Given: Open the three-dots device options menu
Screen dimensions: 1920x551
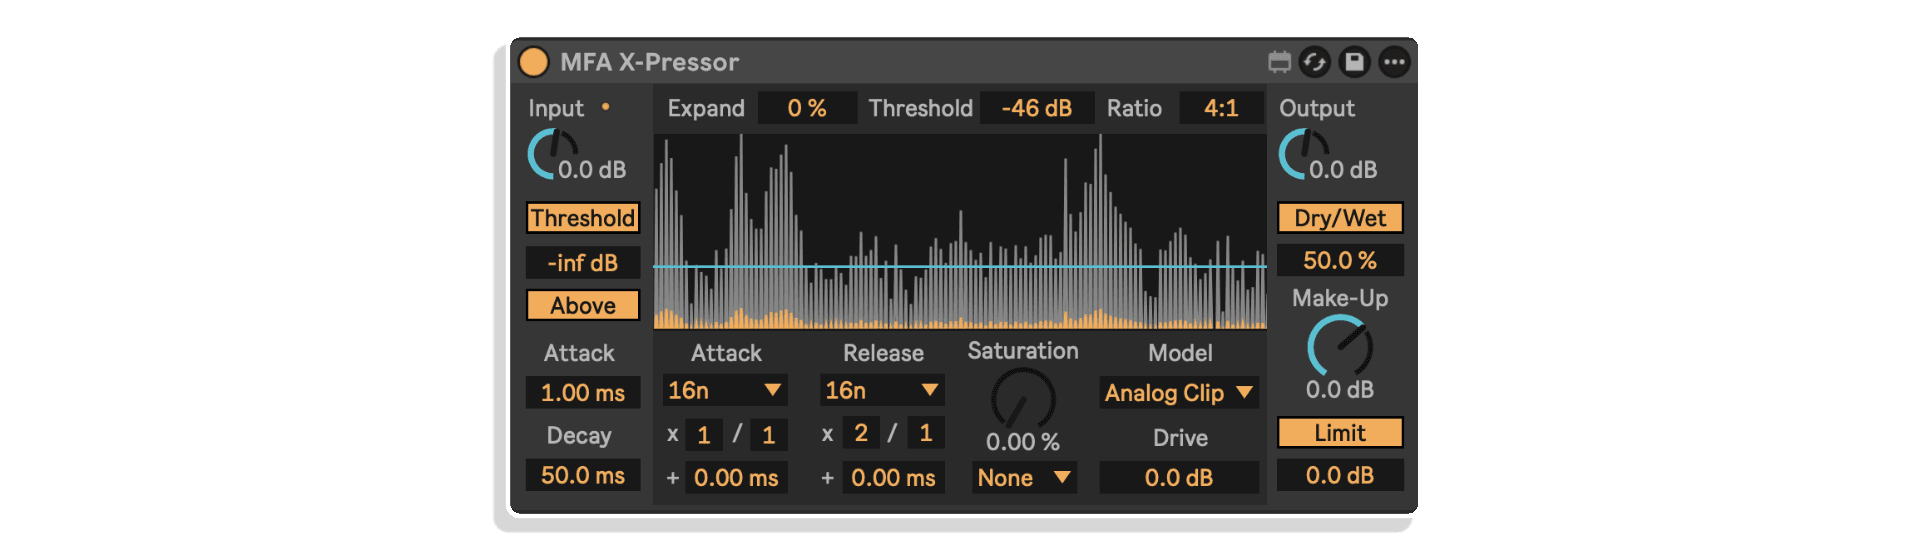Looking at the screenshot, I should coord(1394,62).
